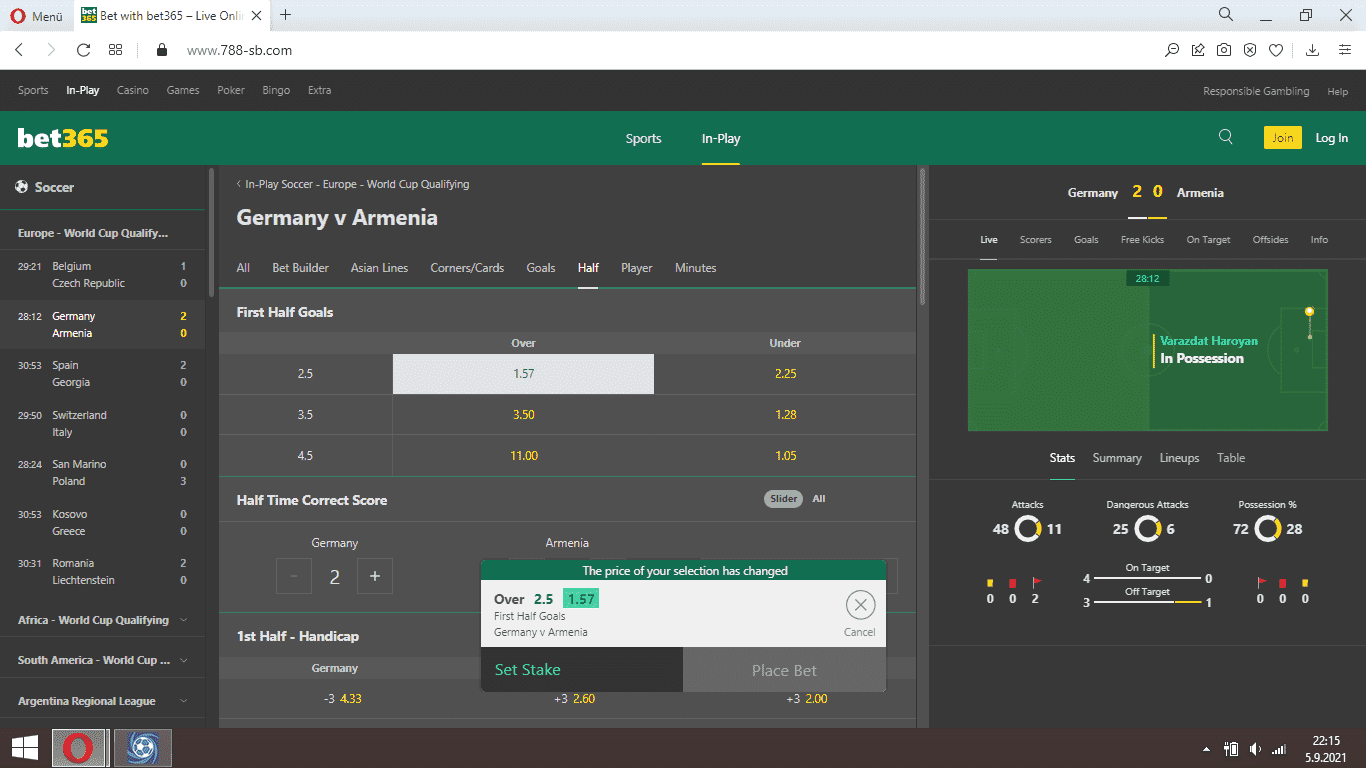Open soccer ball app in taskbar
1366x768 pixels.
point(142,747)
